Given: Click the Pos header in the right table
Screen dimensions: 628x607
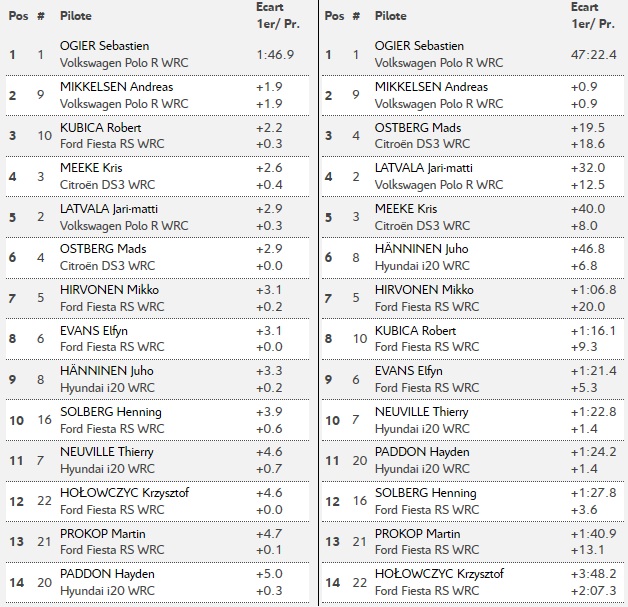Looking at the screenshot, I should click(334, 16).
